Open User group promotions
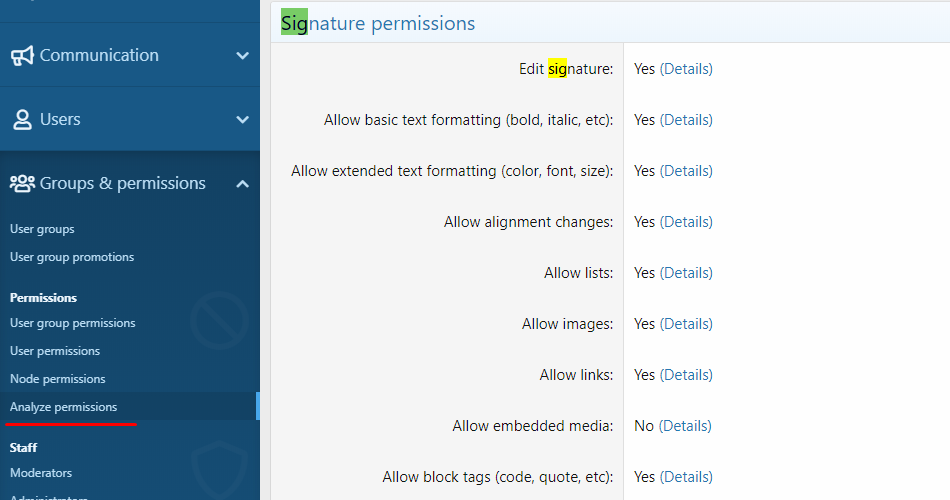Image resolution: width=950 pixels, height=500 pixels. coord(72,257)
